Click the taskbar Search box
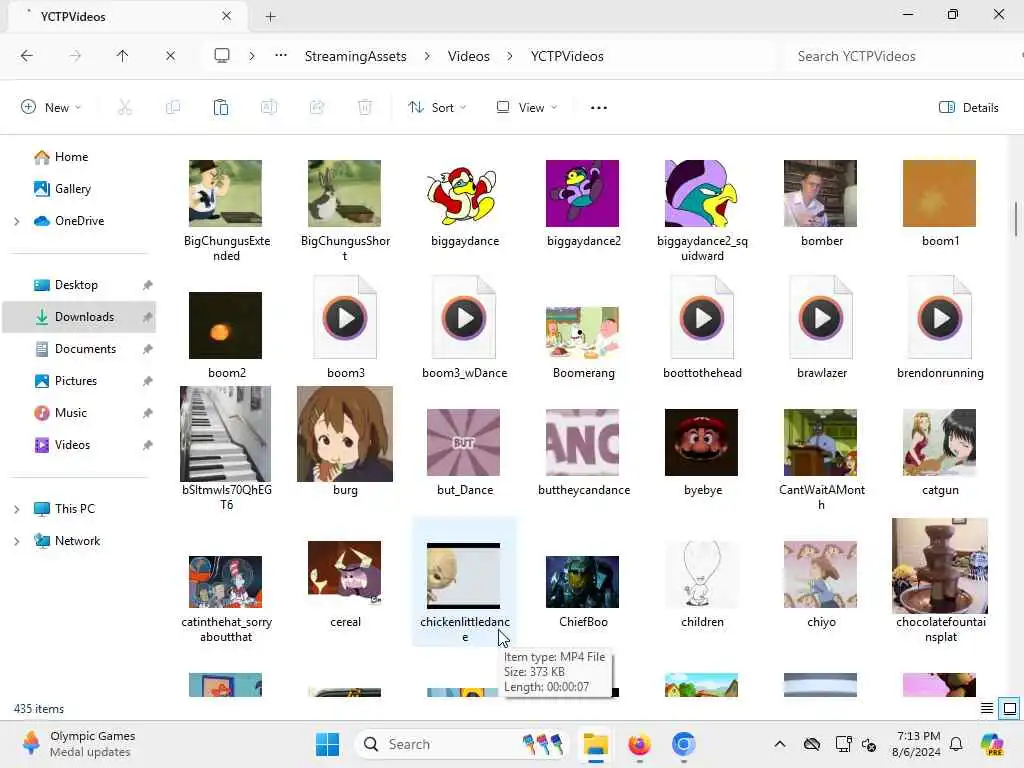This screenshot has width=1024, height=768. pyautogui.click(x=462, y=744)
